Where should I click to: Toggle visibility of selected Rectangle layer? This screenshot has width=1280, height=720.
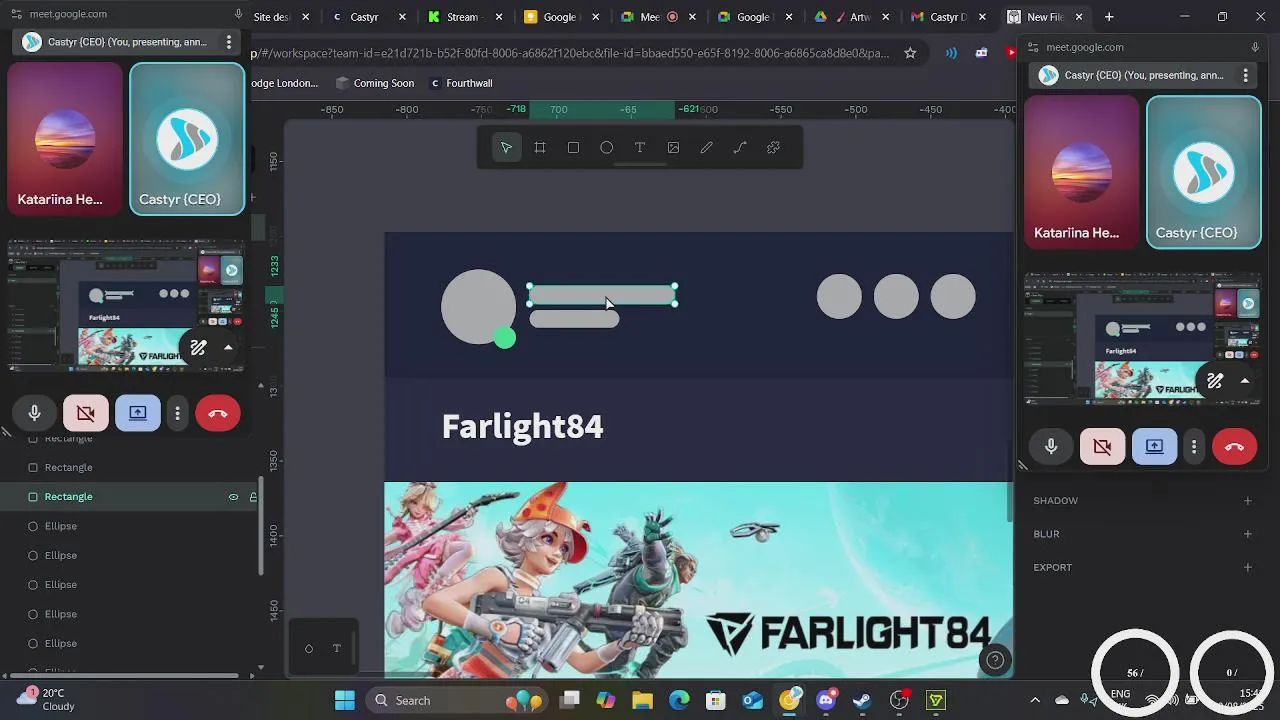(234, 497)
